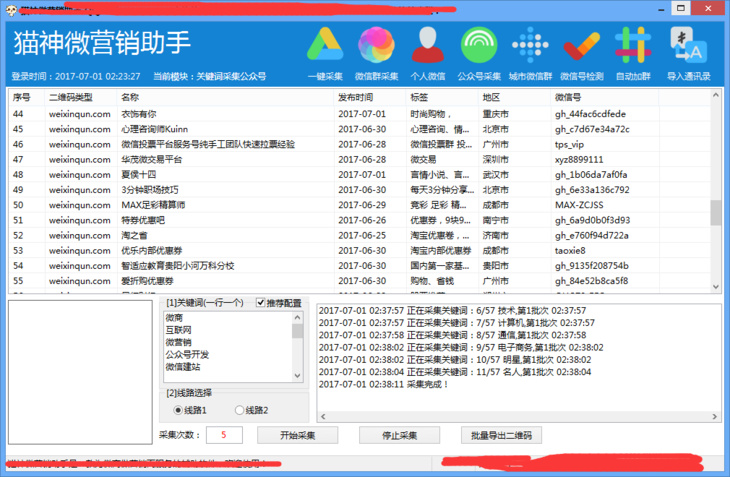
Task: Sort by the 二维码类型 column header
Action: tap(81, 97)
